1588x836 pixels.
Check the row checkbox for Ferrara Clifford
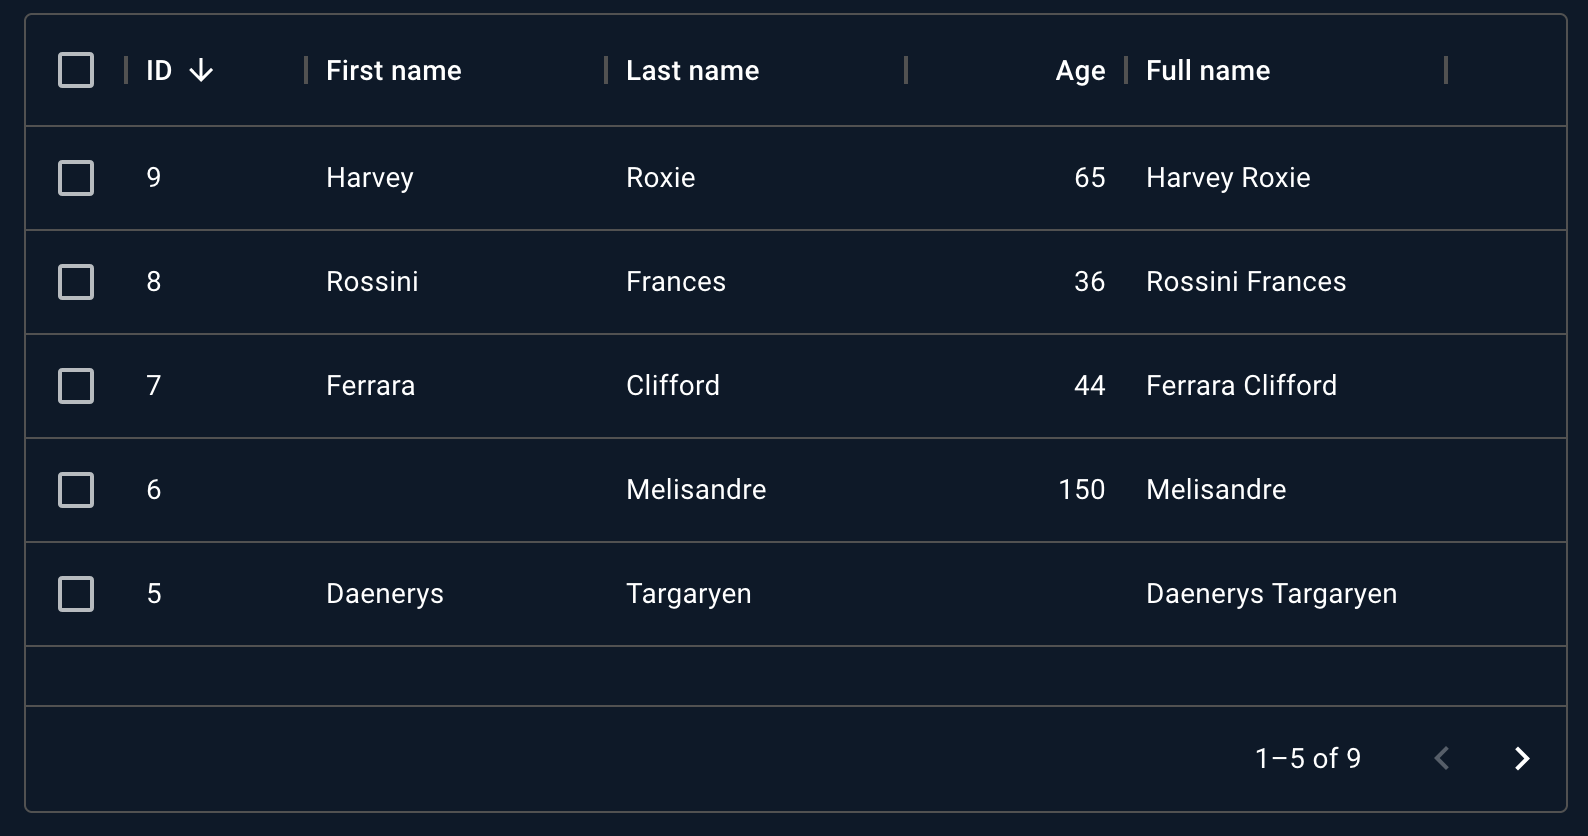[x=76, y=386]
